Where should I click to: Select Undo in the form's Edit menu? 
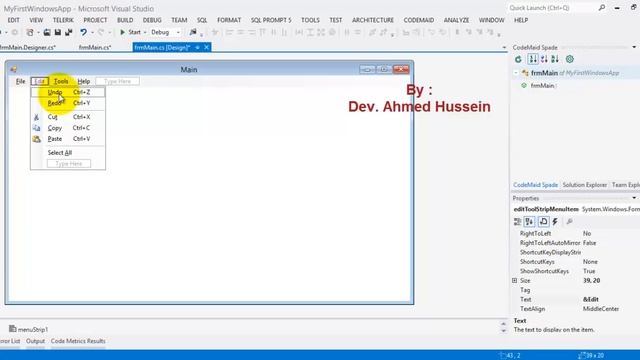coord(68,92)
